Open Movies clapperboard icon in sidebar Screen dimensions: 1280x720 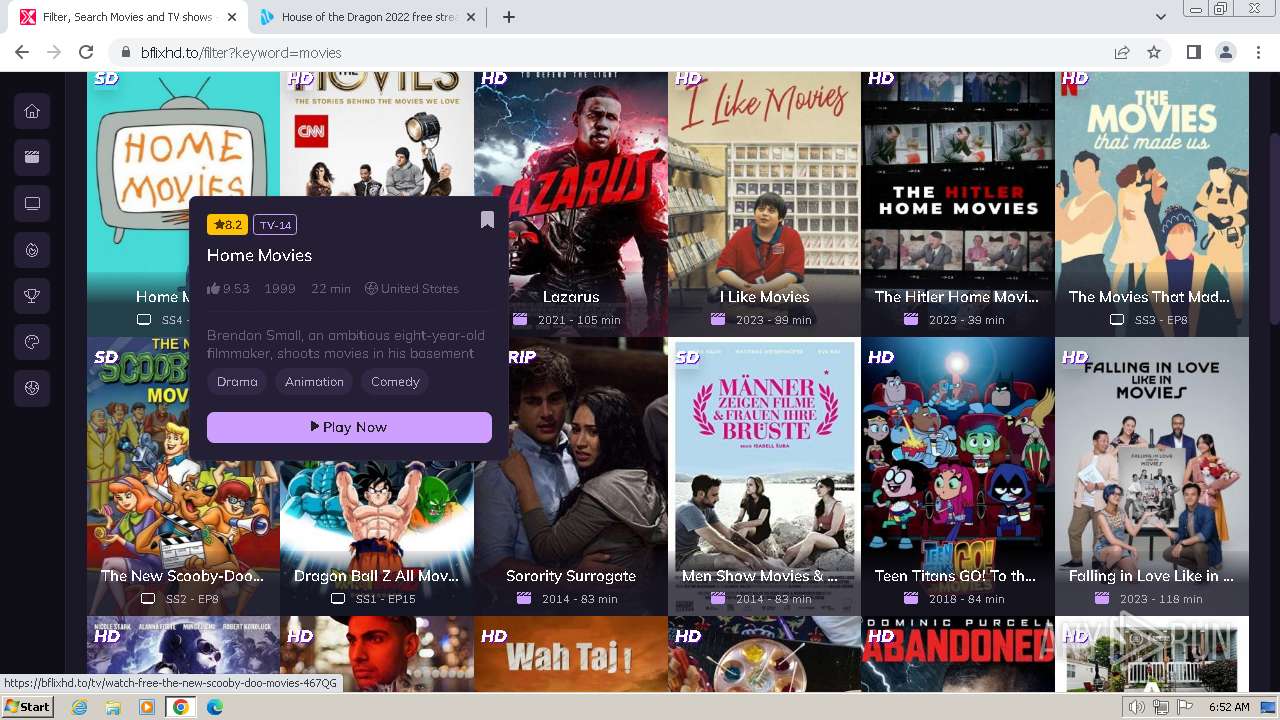click(x=32, y=157)
